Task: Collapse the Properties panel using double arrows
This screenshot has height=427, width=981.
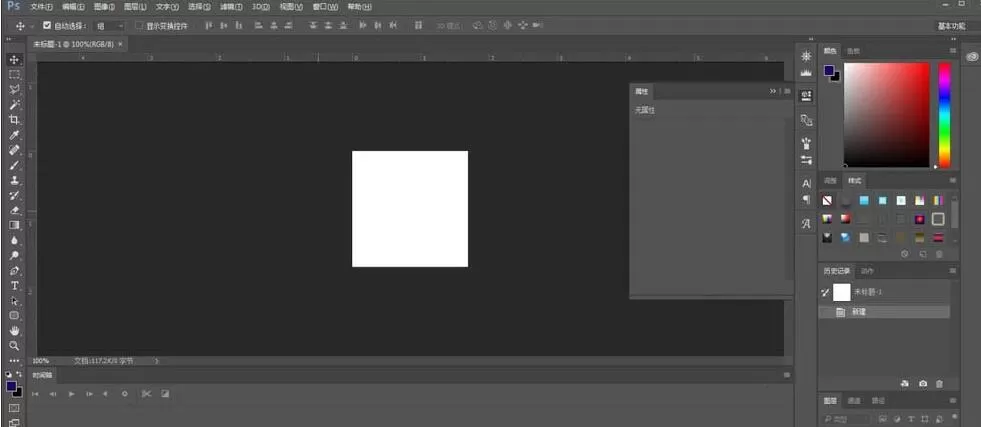Action: point(773,91)
